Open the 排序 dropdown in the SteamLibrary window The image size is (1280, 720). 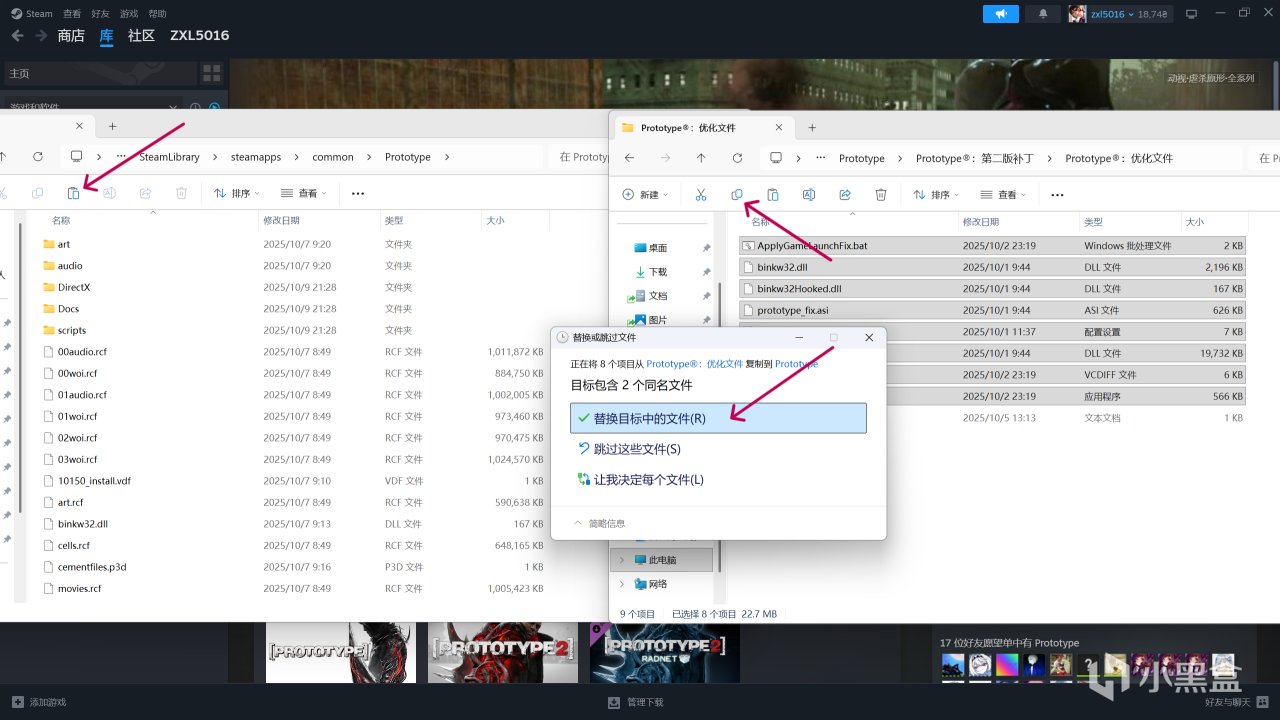pos(237,193)
